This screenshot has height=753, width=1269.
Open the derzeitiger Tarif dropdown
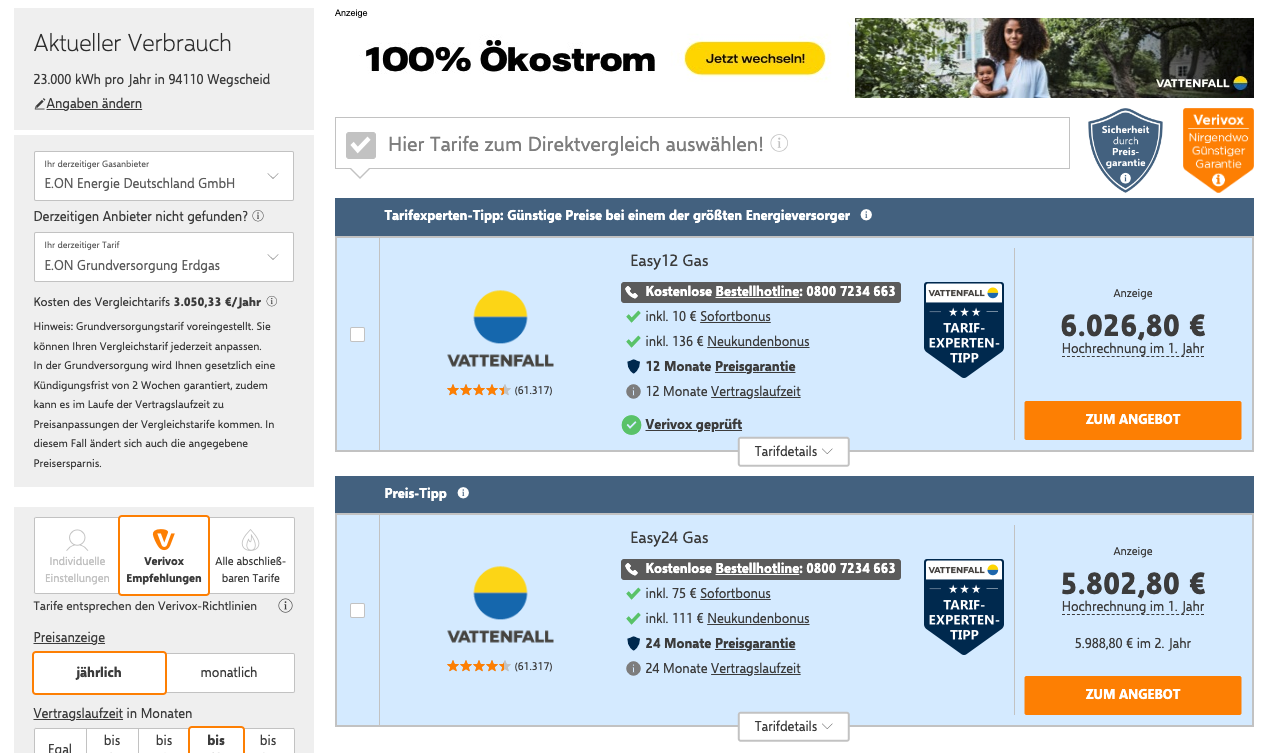pos(164,257)
